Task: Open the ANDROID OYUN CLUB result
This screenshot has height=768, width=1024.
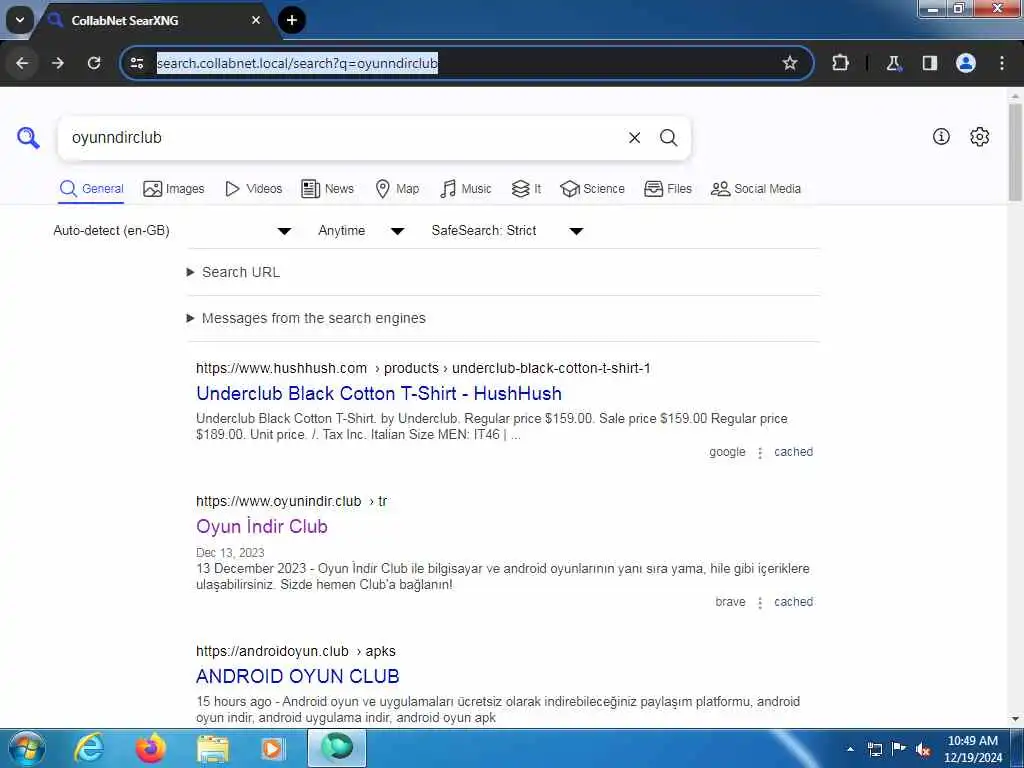Action: [x=298, y=676]
